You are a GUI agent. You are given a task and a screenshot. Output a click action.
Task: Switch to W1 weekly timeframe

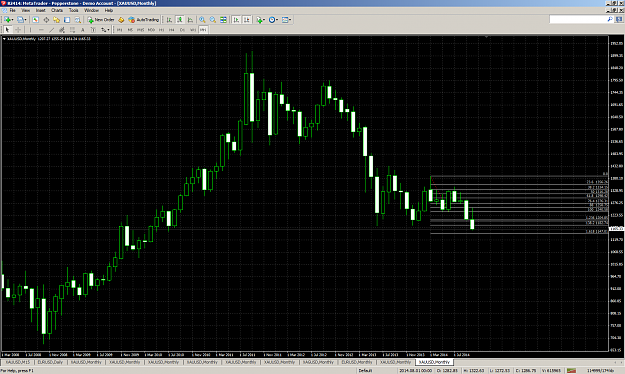[193, 30]
